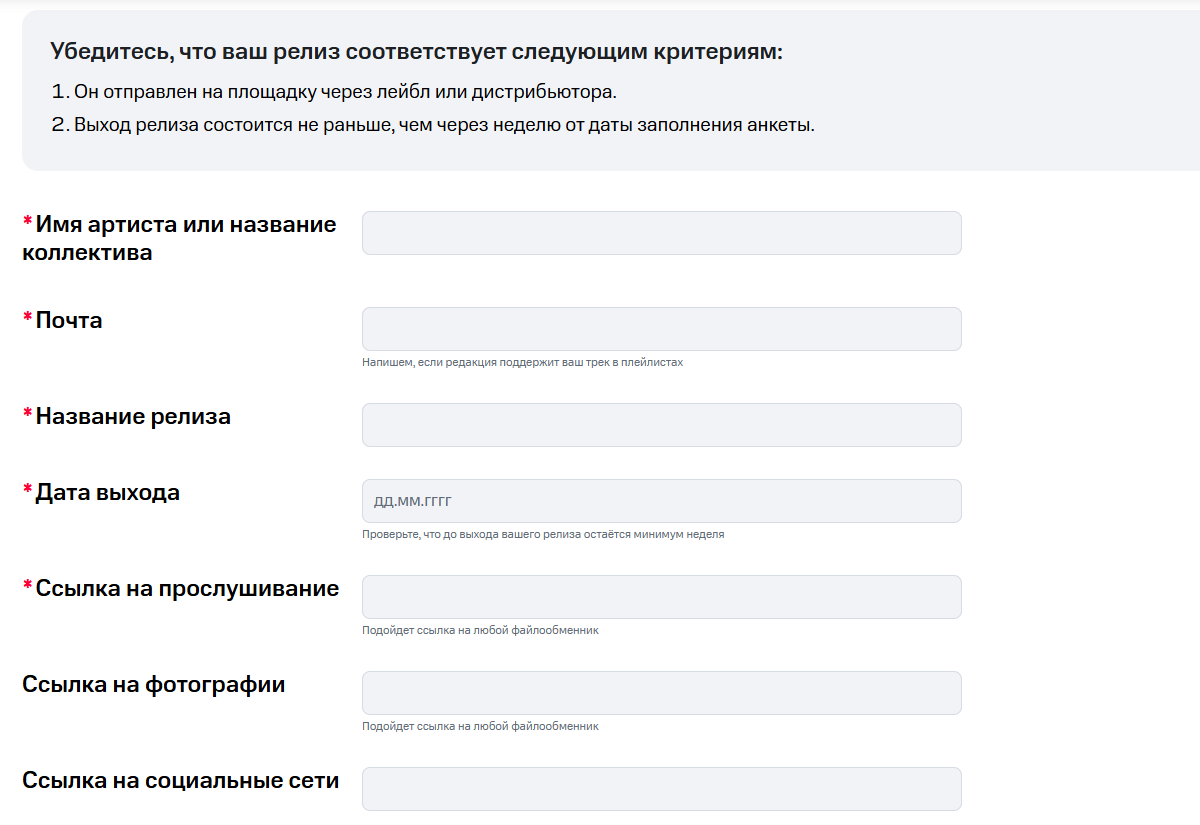Click the Ссылка на прослушивание input field
This screenshot has width=1200, height=825.
[x=661, y=597]
